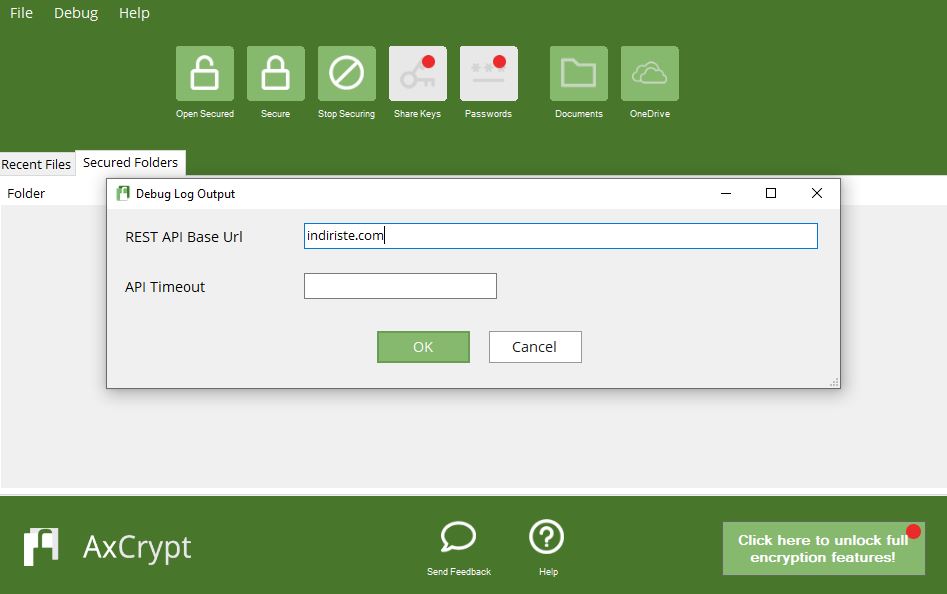Viewport: 947px width, 594px height.
Task: Click the dialog resize grip corner
Action: [x=834, y=382]
